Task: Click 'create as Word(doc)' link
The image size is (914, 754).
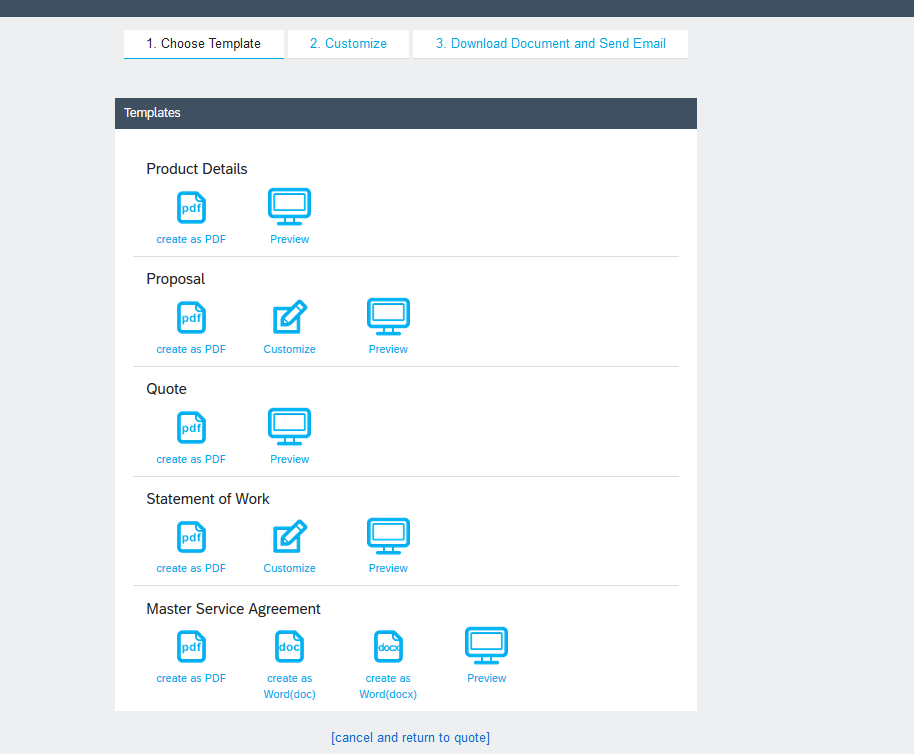Action: click(290, 686)
